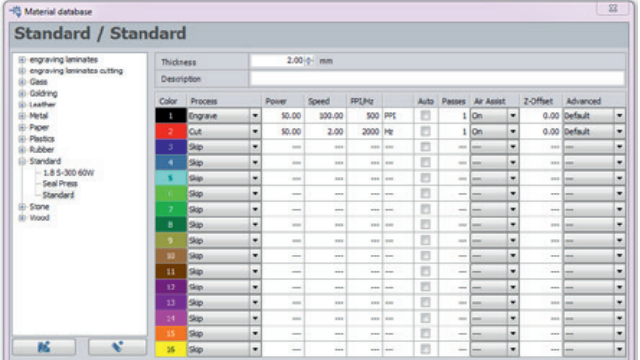Screen dimensions: 640x360
Task: Select the Paper category
Action: pyautogui.click(x=39, y=127)
